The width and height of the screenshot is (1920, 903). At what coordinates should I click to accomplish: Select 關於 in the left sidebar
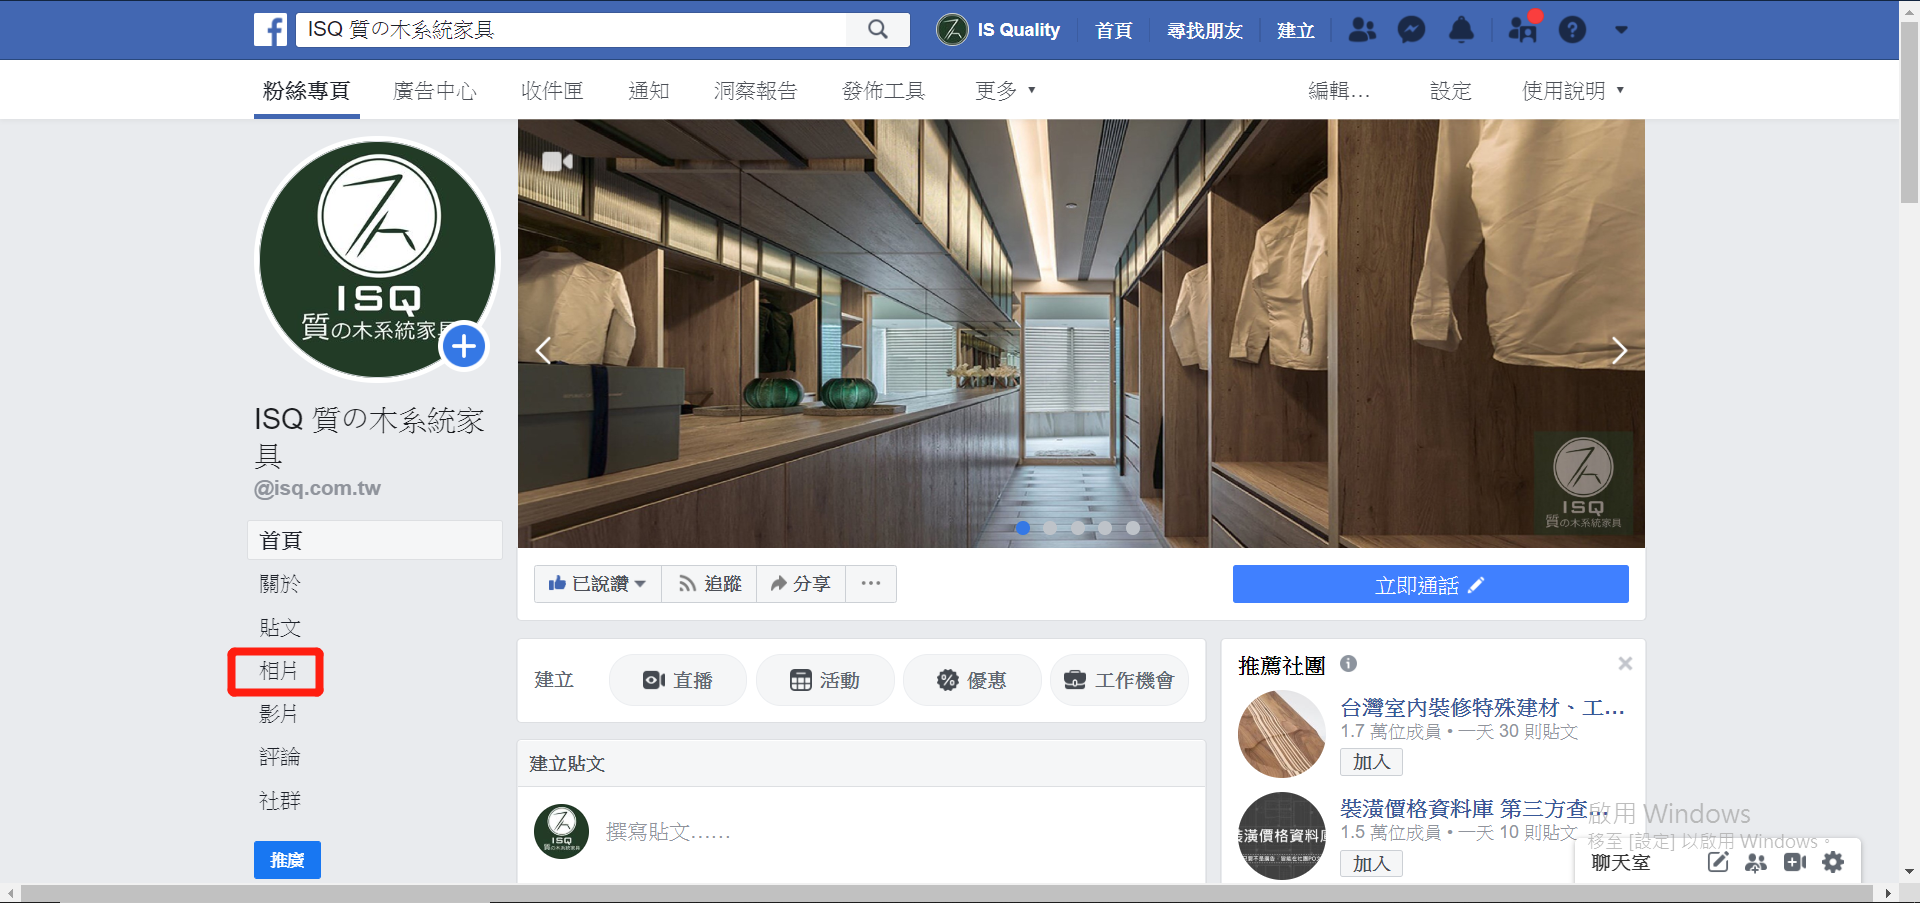(280, 584)
